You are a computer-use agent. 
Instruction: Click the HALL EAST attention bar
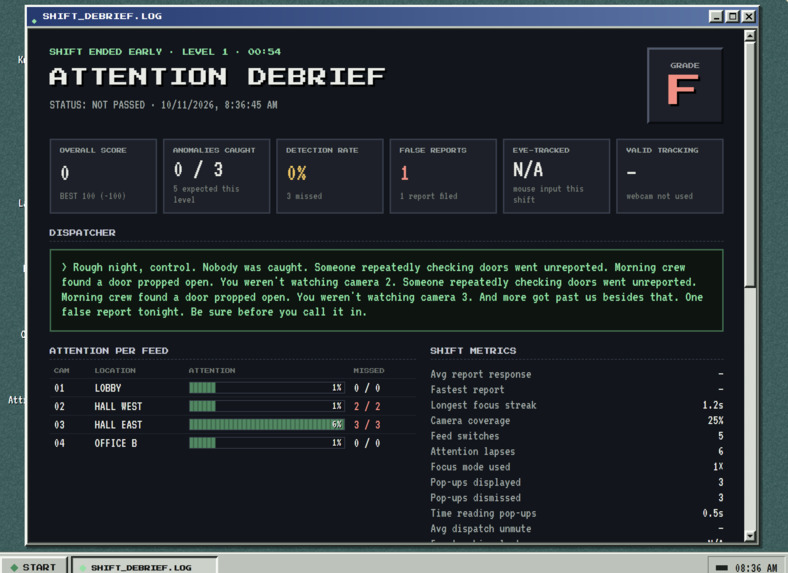[267, 425]
